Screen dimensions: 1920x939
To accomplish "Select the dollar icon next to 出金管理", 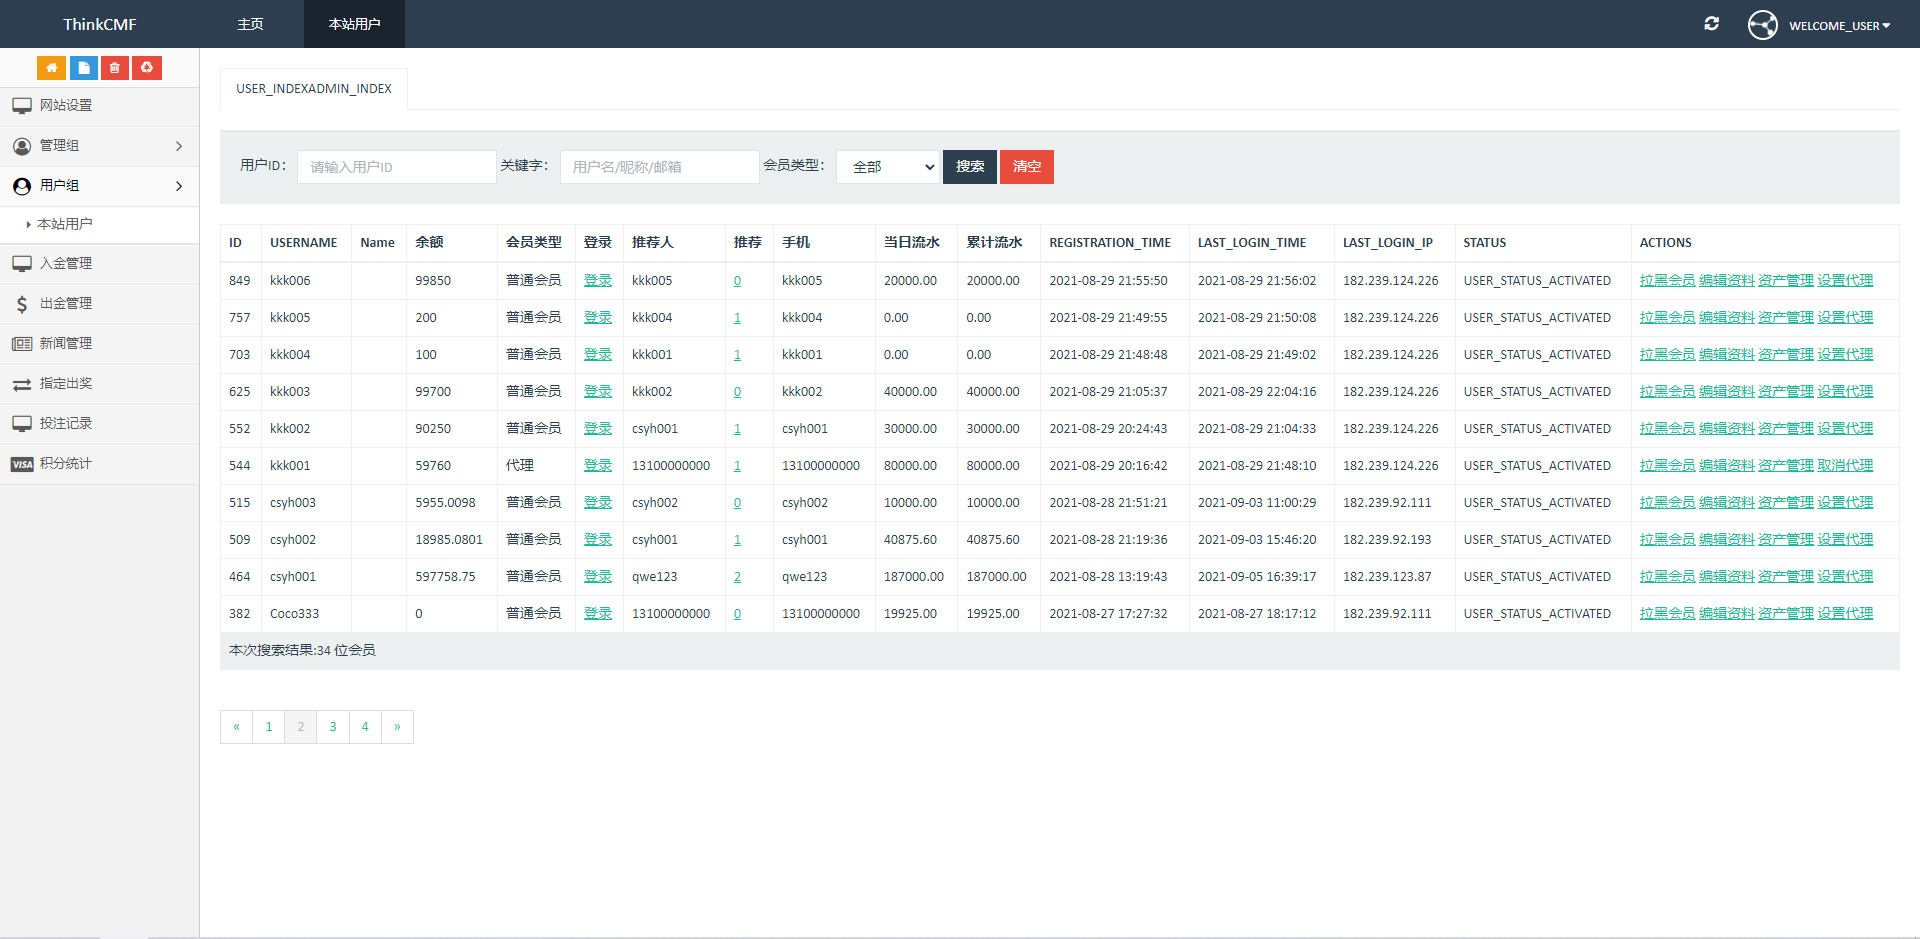I will (22, 303).
